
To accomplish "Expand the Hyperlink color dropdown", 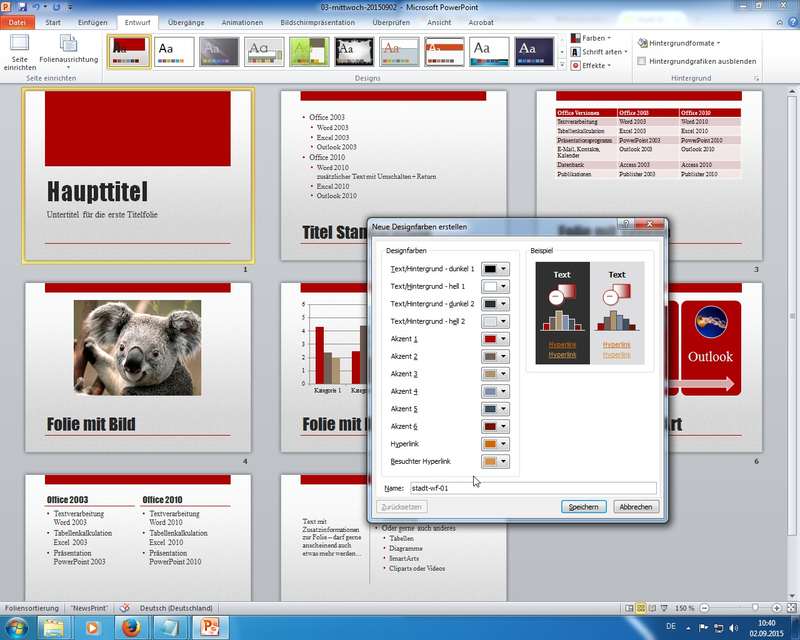I will (x=496, y=444).
